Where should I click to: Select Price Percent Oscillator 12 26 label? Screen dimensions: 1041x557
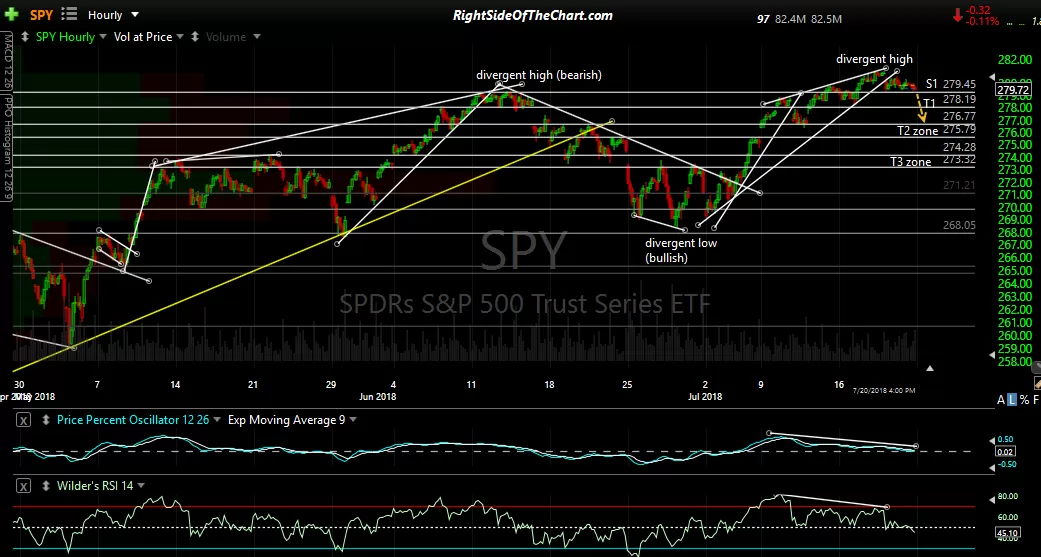(x=133, y=420)
